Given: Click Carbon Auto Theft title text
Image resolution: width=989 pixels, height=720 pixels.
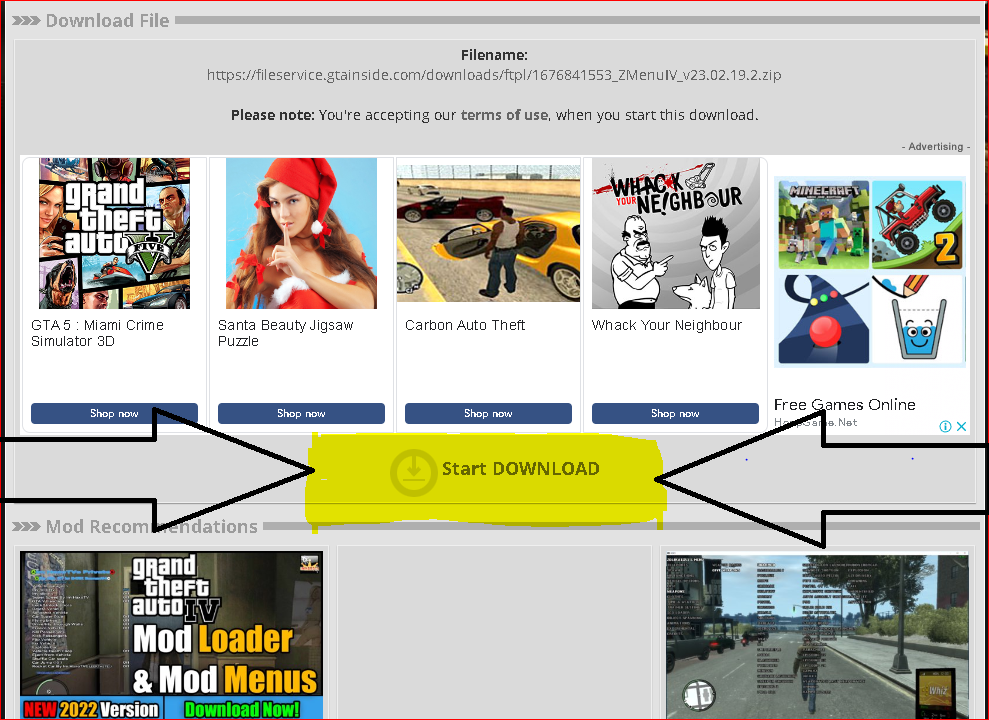Looking at the screenshot, I should [x=465, y=325].
